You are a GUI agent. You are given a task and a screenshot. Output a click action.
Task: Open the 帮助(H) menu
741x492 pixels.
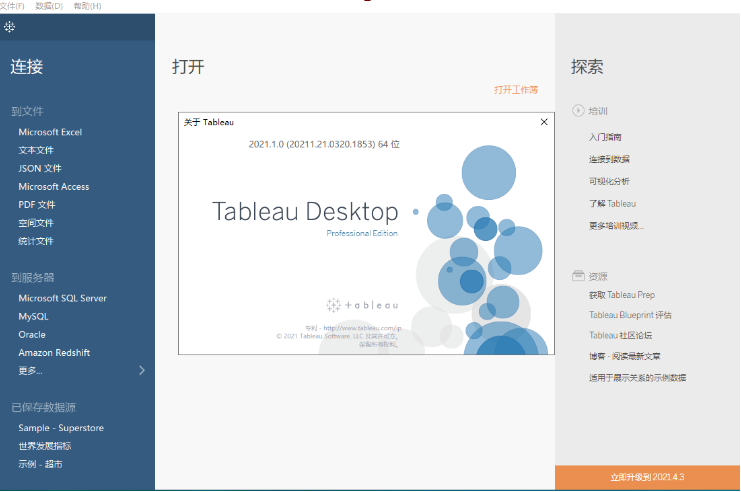88,6
